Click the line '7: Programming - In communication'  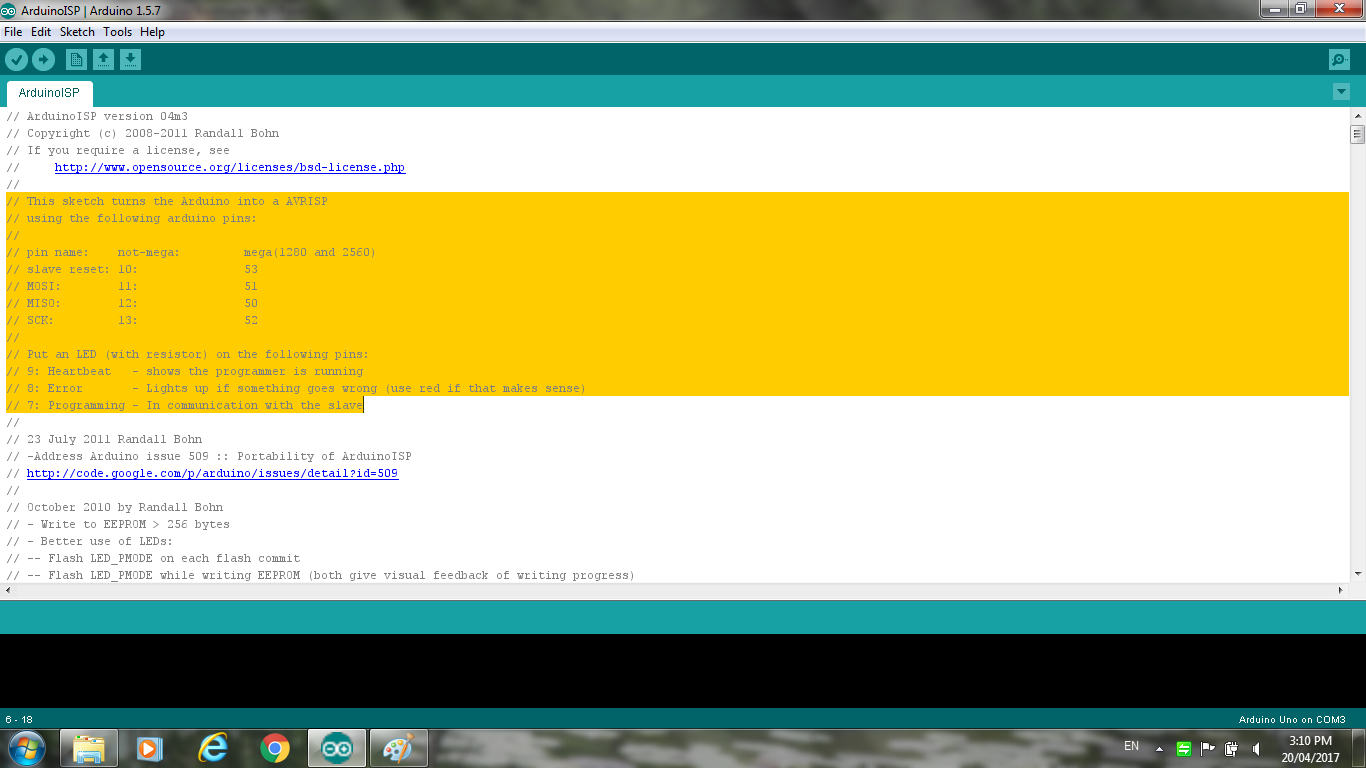[x=185, y=405]
